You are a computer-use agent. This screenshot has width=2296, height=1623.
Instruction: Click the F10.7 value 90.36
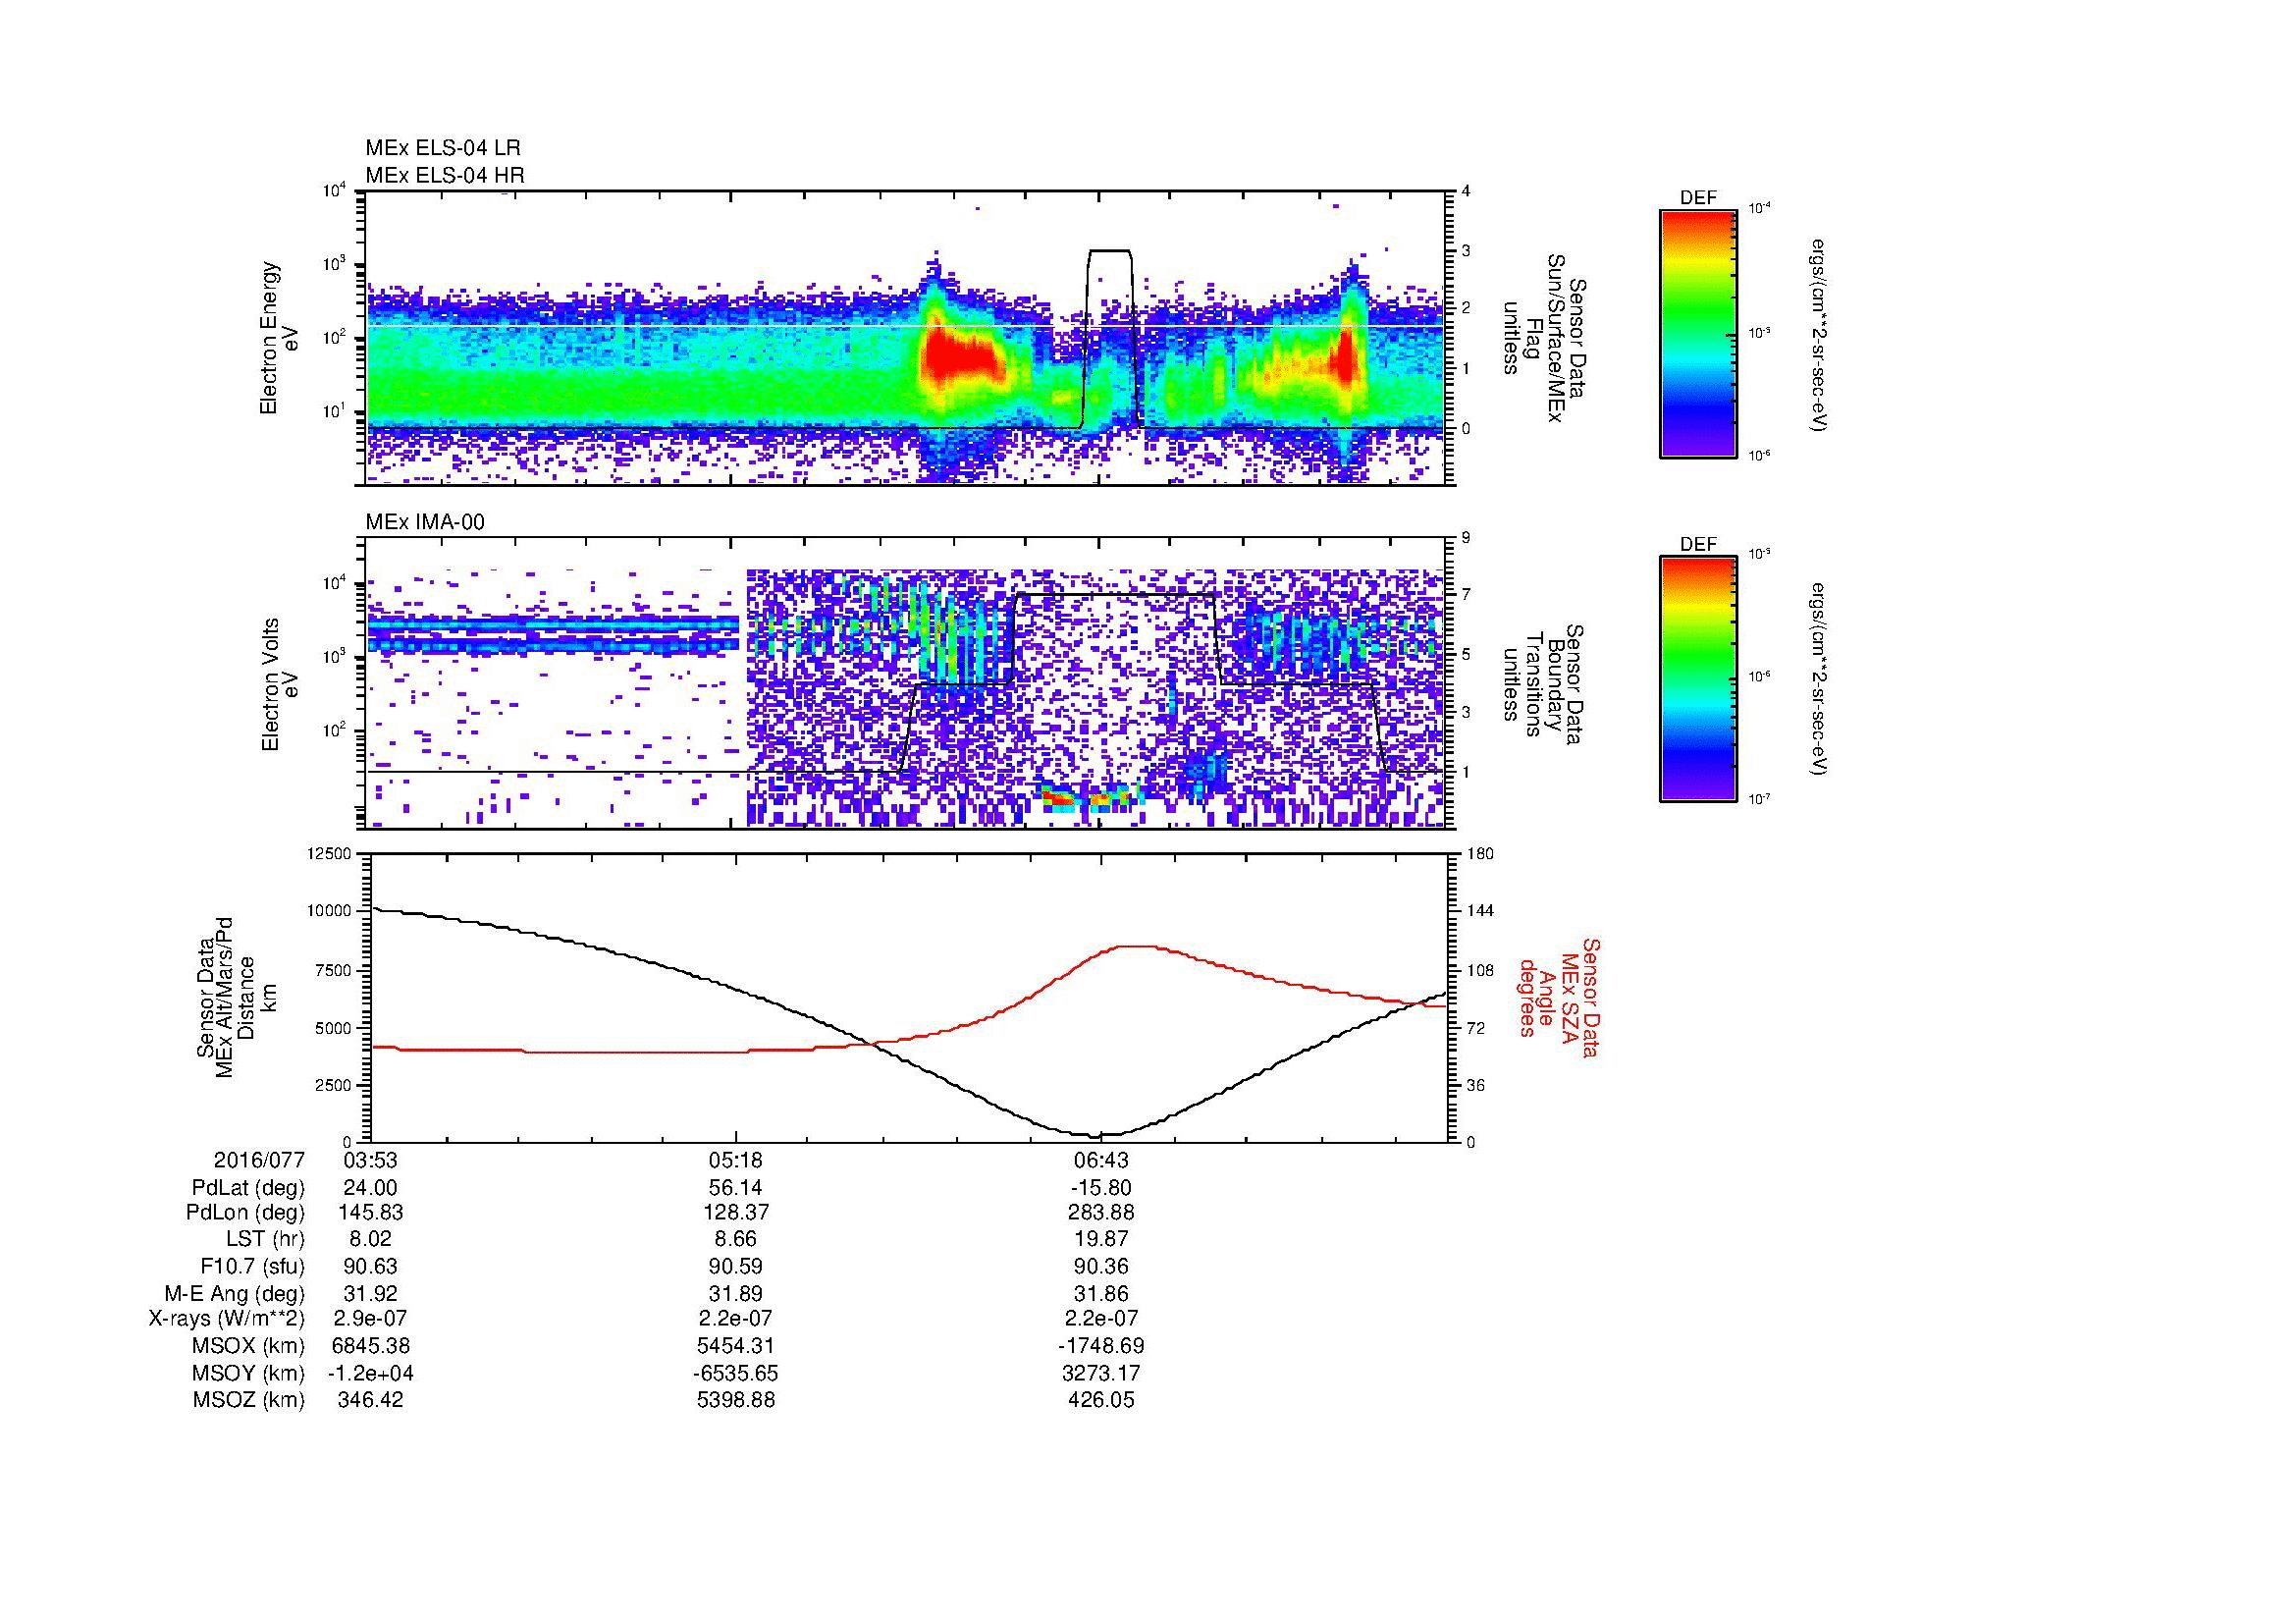[x=1101, y=1266]
